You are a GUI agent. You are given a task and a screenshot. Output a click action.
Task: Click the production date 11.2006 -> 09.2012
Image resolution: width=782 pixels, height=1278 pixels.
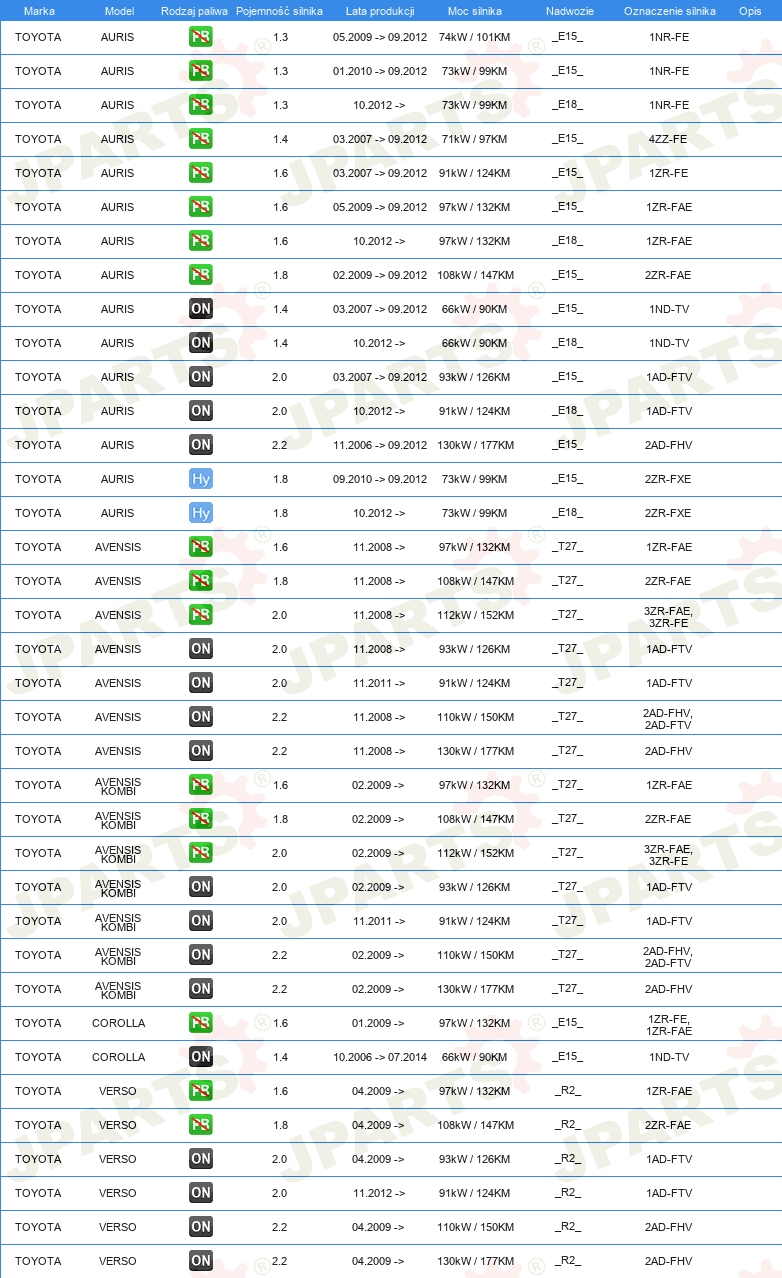(380, 445)
